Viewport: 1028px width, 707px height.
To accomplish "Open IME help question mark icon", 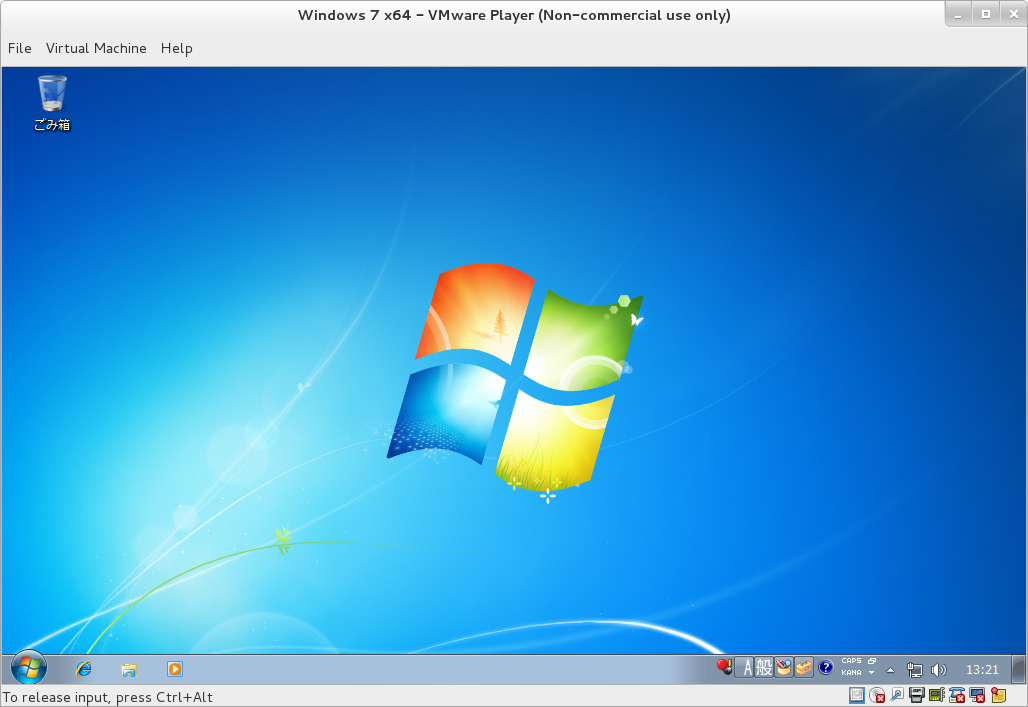I will pyautogui.click(x=826, y=668).
